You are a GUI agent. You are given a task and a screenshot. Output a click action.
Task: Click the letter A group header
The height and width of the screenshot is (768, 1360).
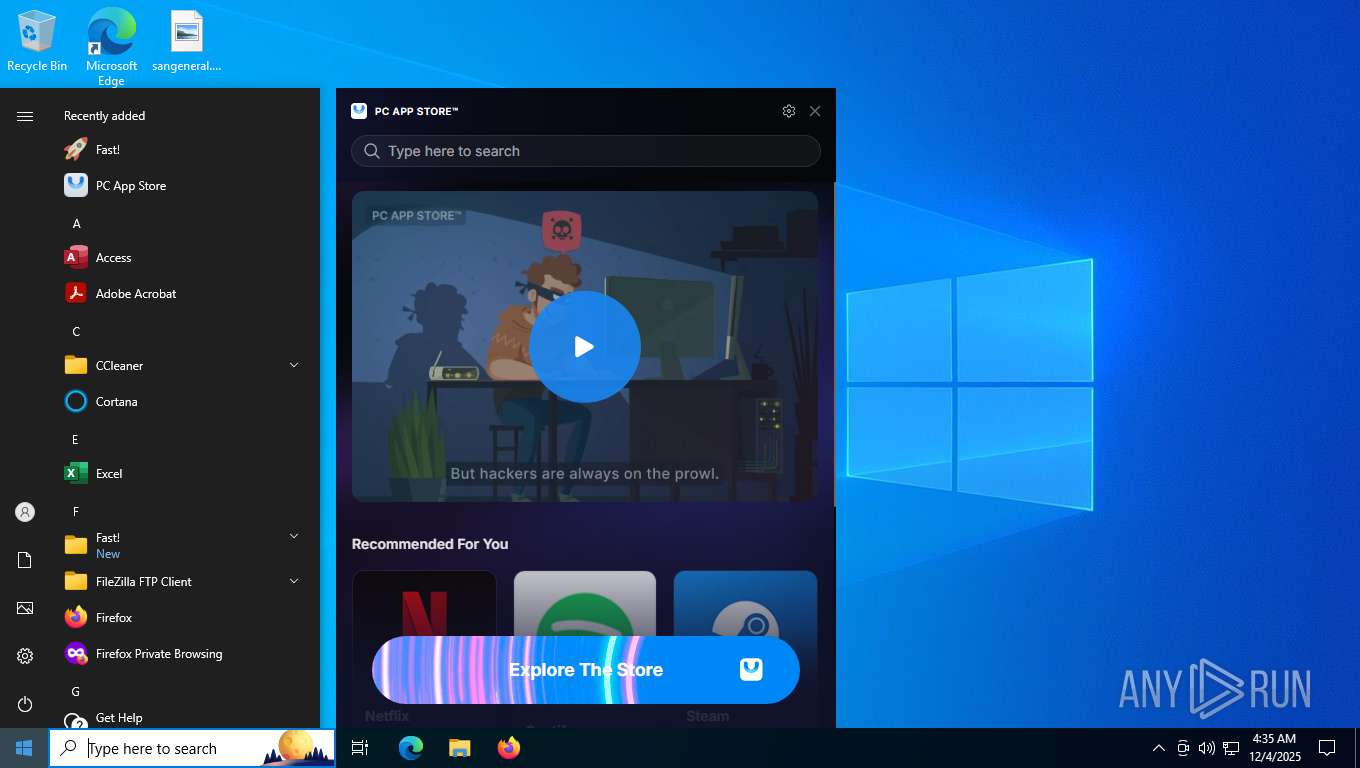76,224
